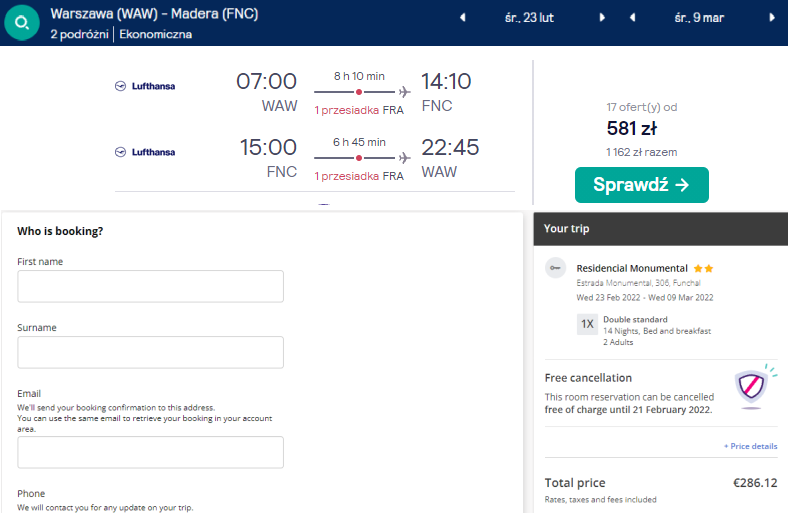Click the Sprawdź button
This screenshot has height=519, width=788.
[x=641, y=185]
